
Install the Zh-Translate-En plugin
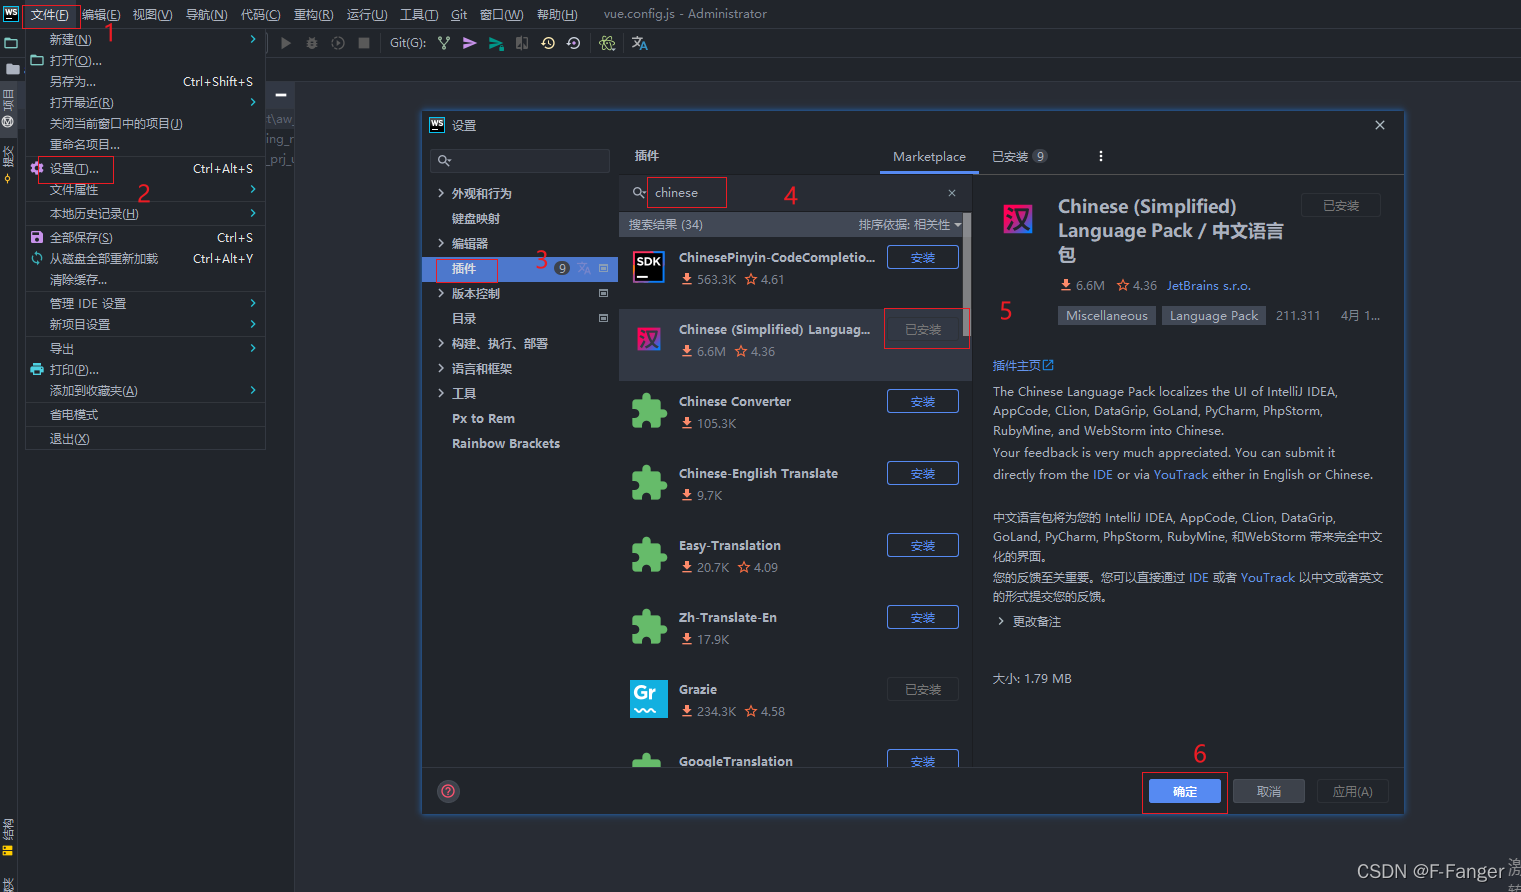[923, 617]
